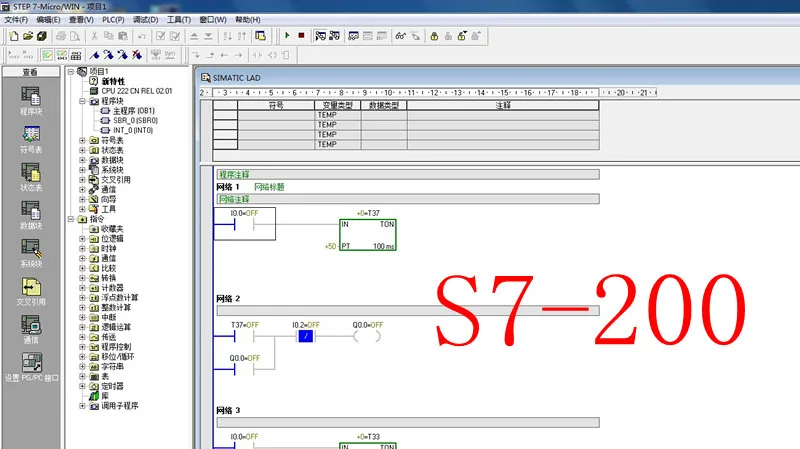The width and height of the screenshot is (800, 449).
Task: Open the PLC(P) menu
Action: (x=113, y=19)
